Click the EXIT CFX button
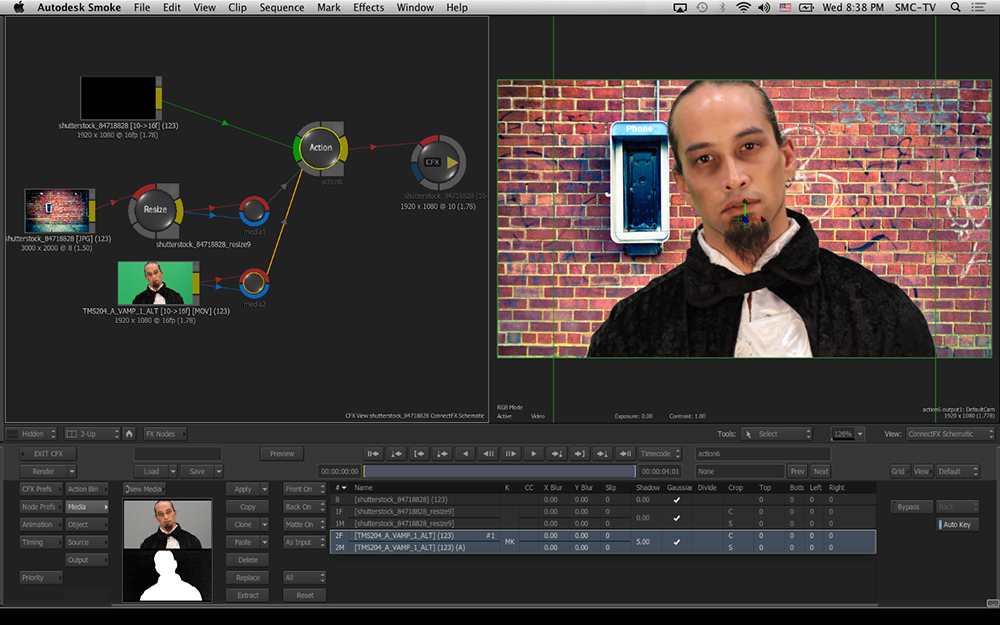 tap(48, 454)
